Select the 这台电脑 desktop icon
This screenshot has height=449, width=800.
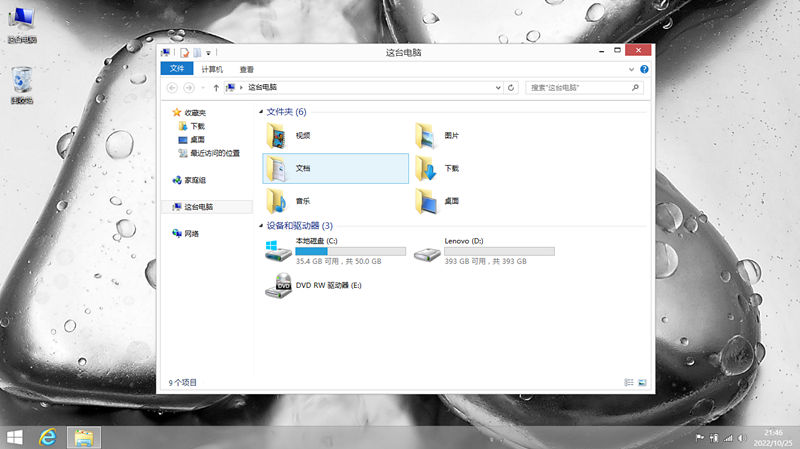tap(22, 25)
